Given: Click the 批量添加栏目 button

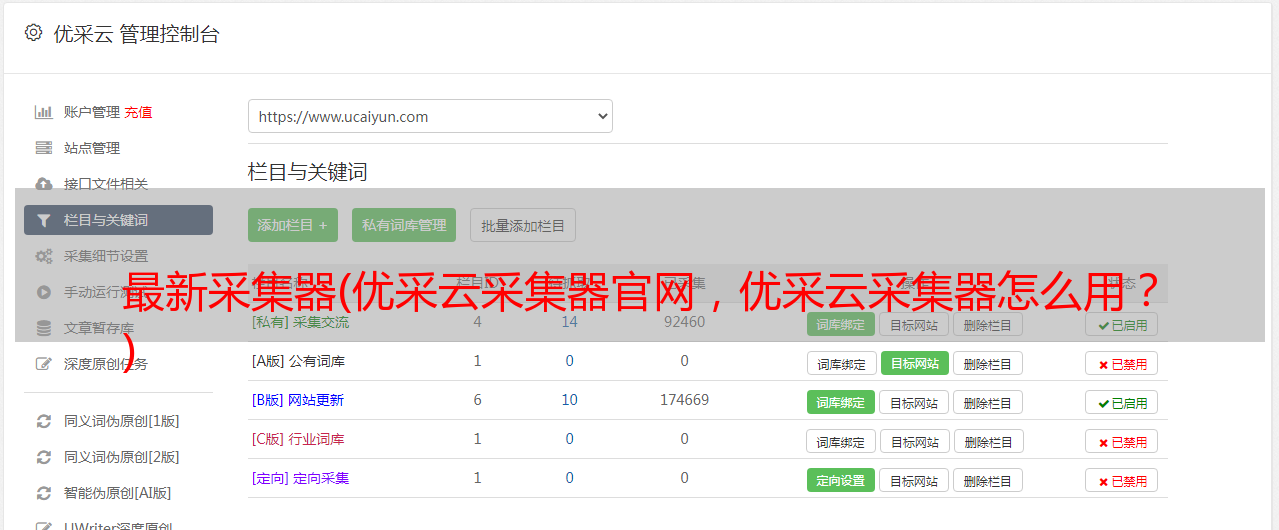Looking at the screenshot, I should (523, 225).
